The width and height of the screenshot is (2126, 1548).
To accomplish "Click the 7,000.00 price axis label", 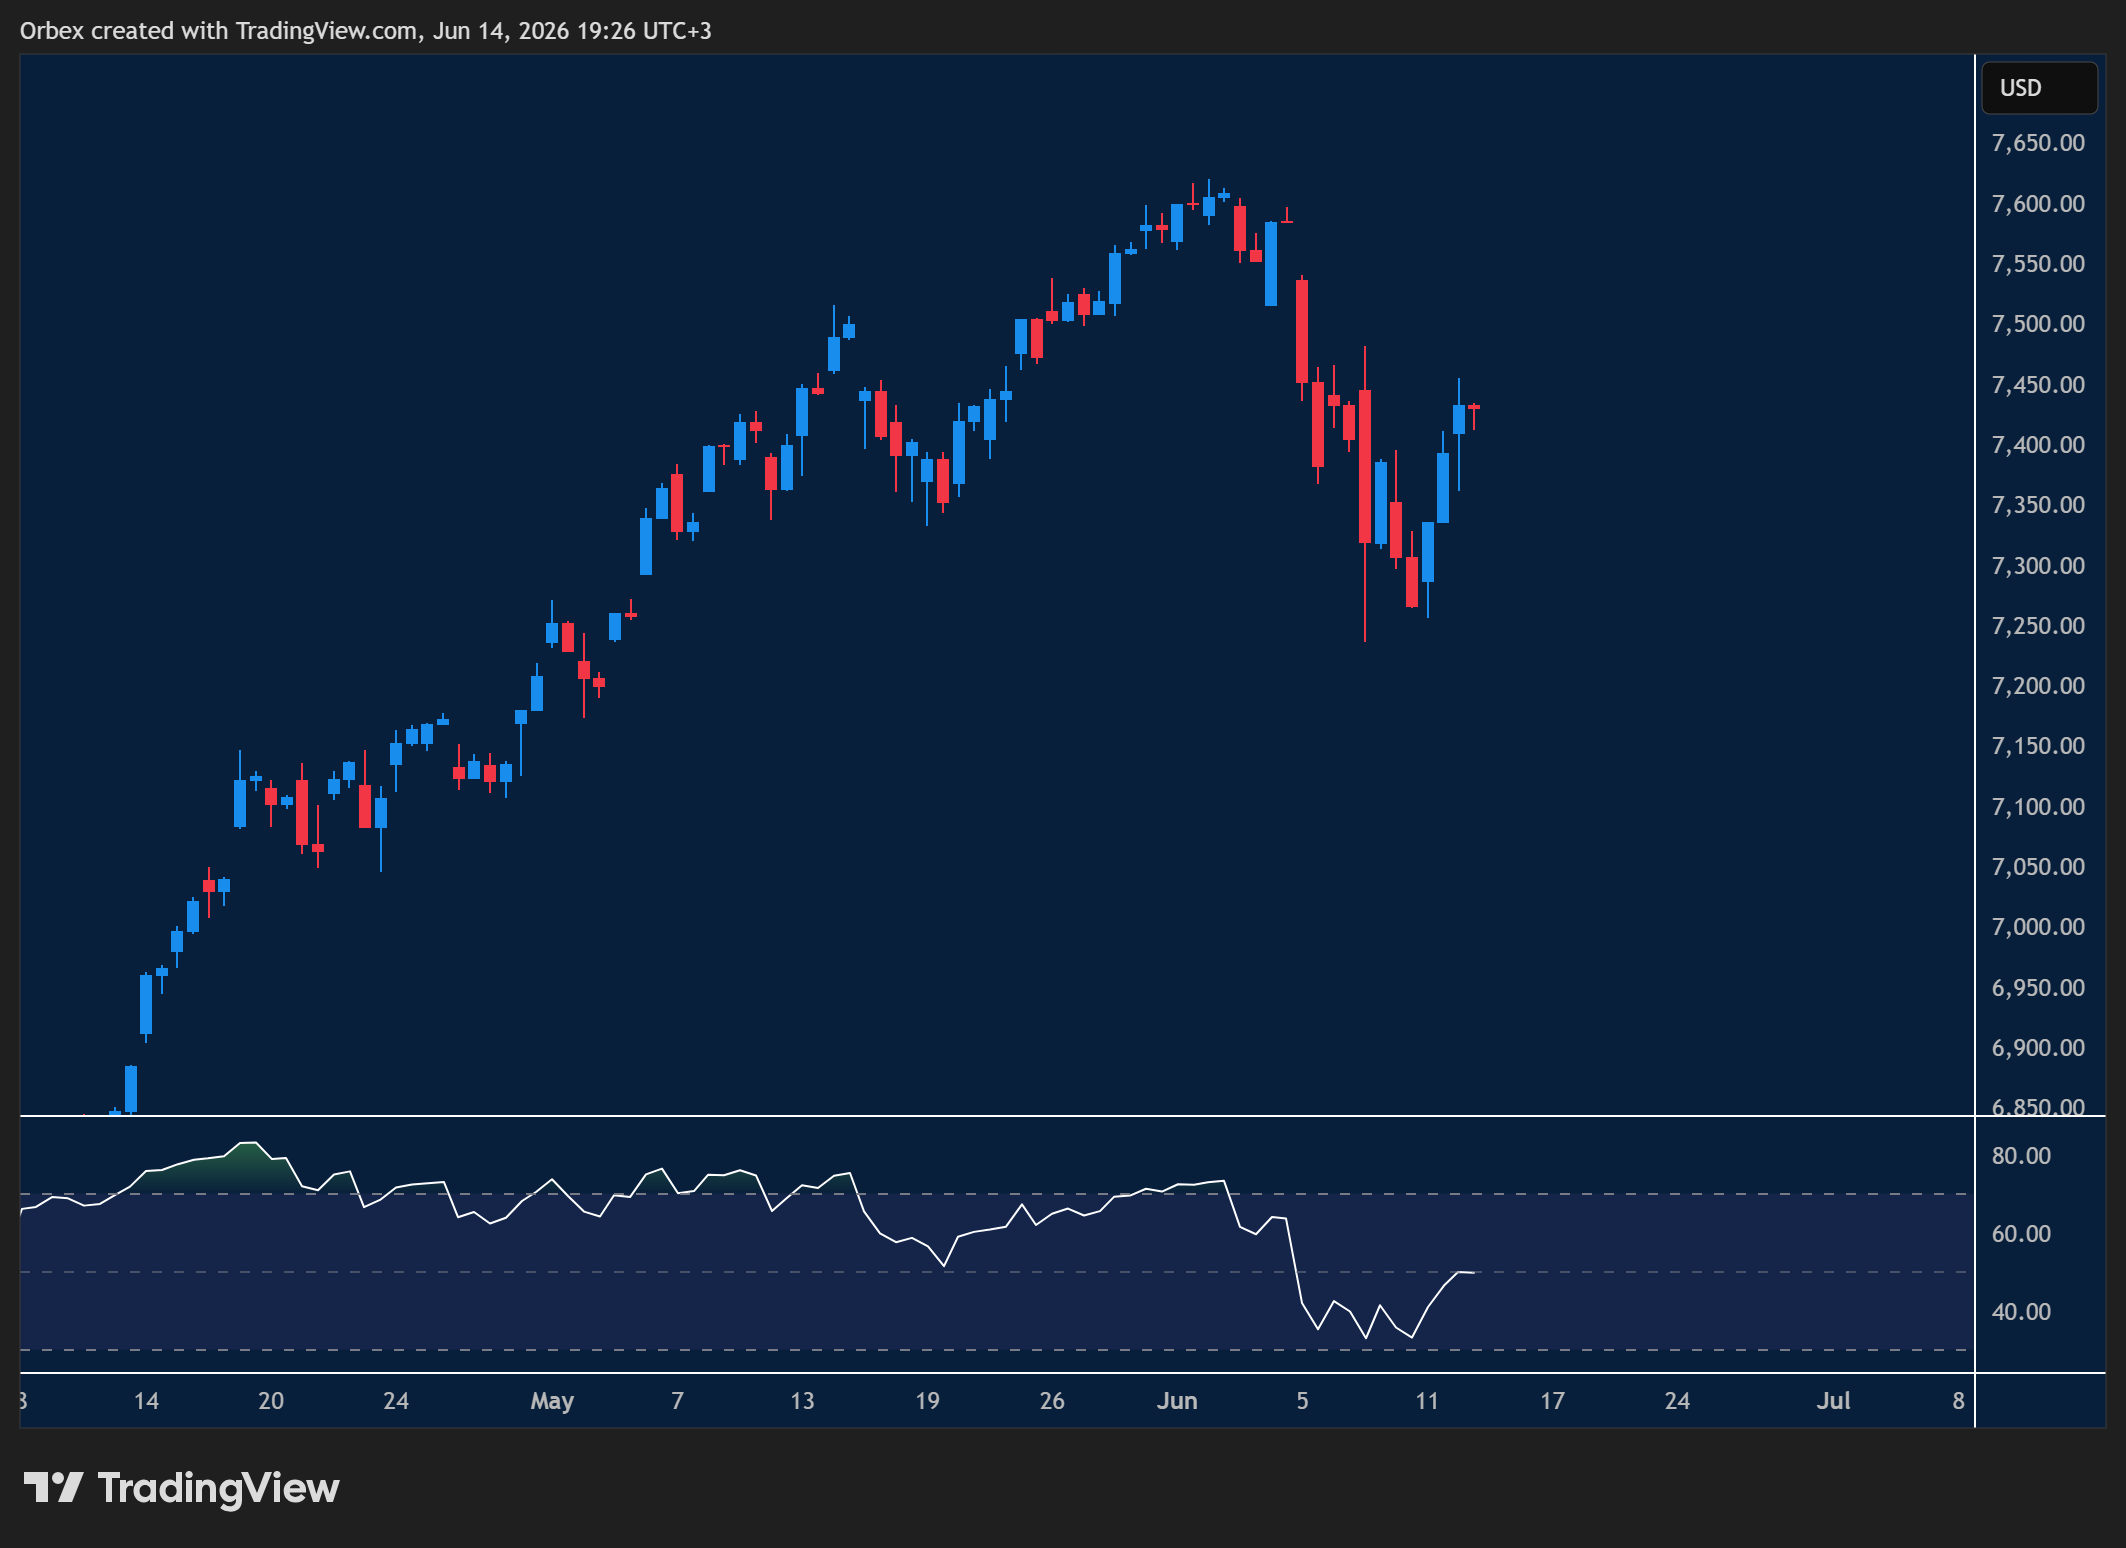I will pyautogui.click(x=2038, y=927).
